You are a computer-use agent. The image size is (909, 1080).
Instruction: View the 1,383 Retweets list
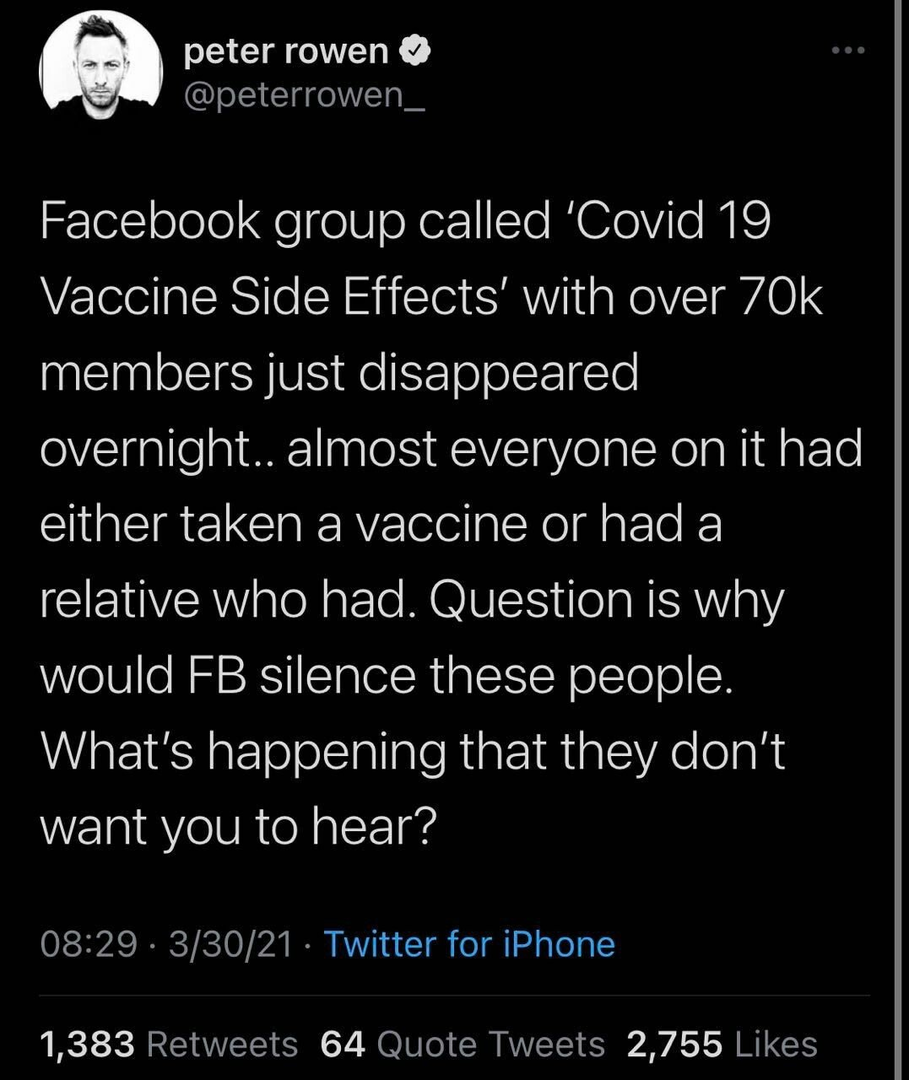[x=168, y=1044]
